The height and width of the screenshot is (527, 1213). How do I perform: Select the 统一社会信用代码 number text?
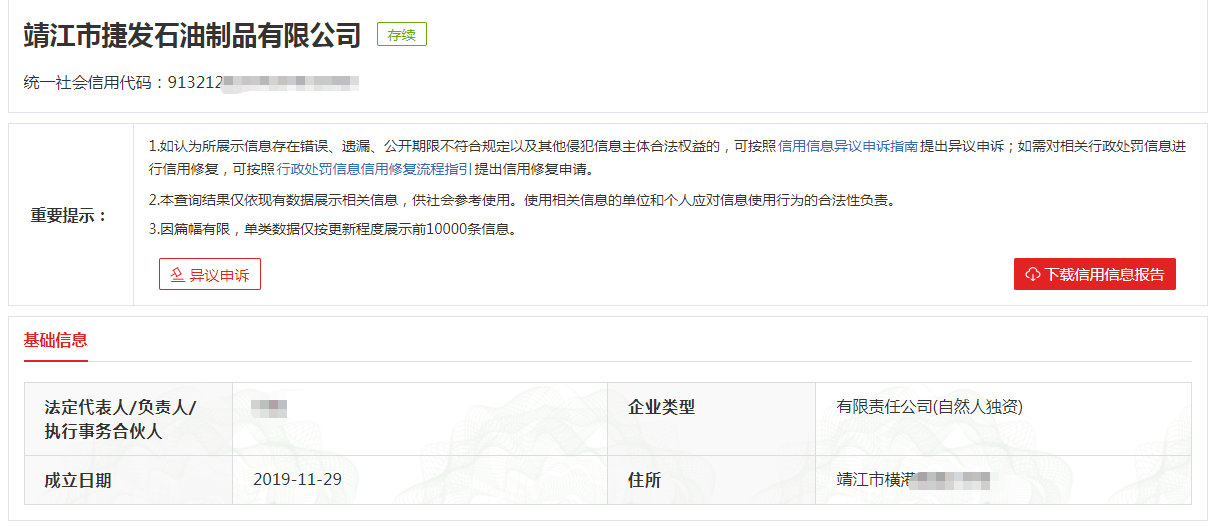pyautogui.click(x=263, y=83)
